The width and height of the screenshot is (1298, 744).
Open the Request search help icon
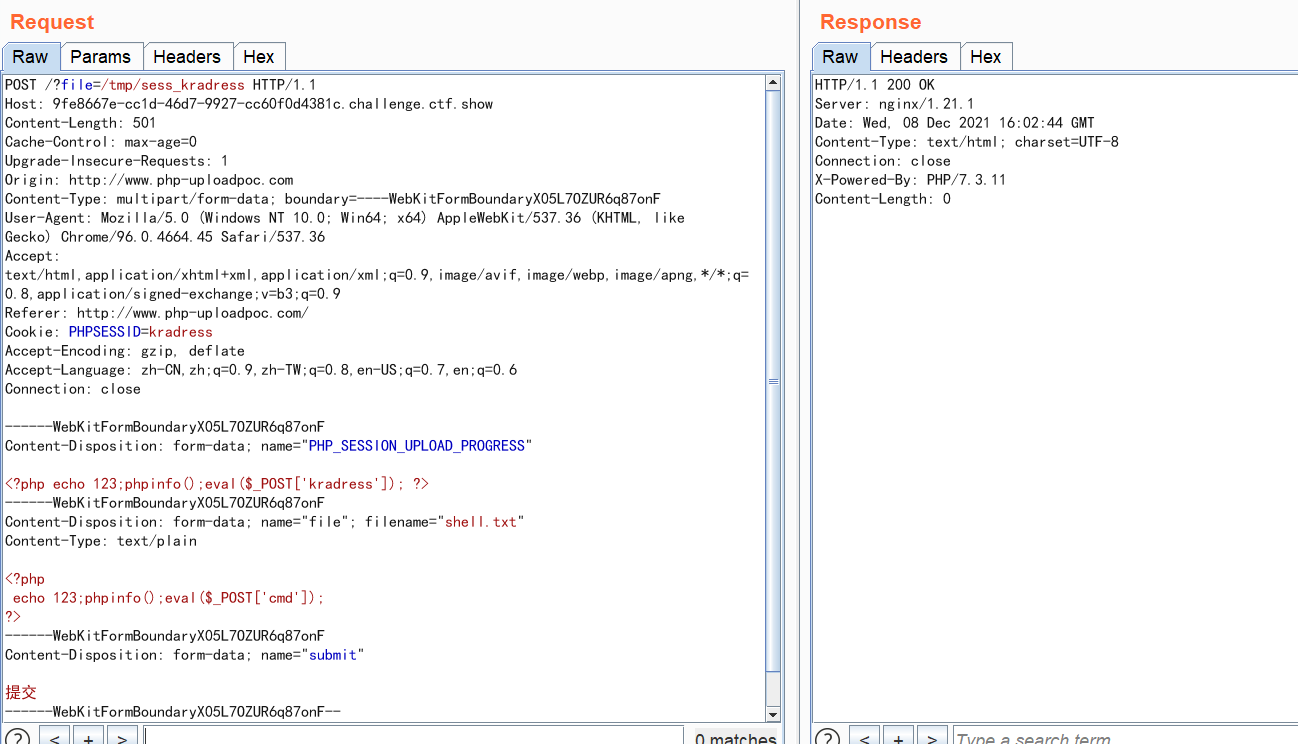(x=17, y=739)
